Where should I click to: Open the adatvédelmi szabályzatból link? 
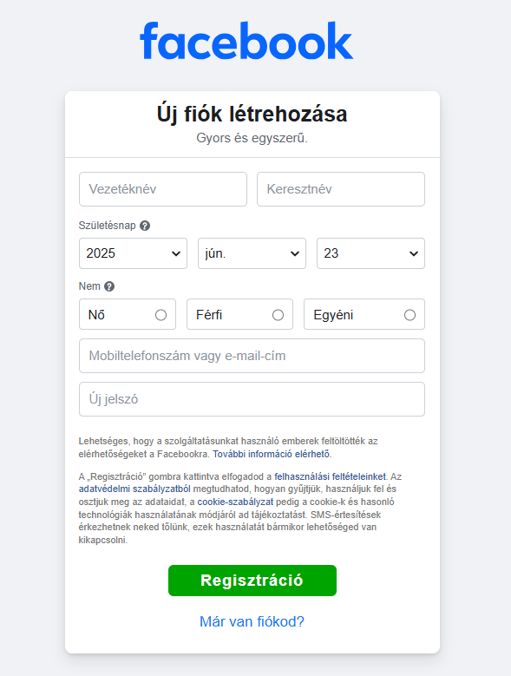(x=135, y=489)
